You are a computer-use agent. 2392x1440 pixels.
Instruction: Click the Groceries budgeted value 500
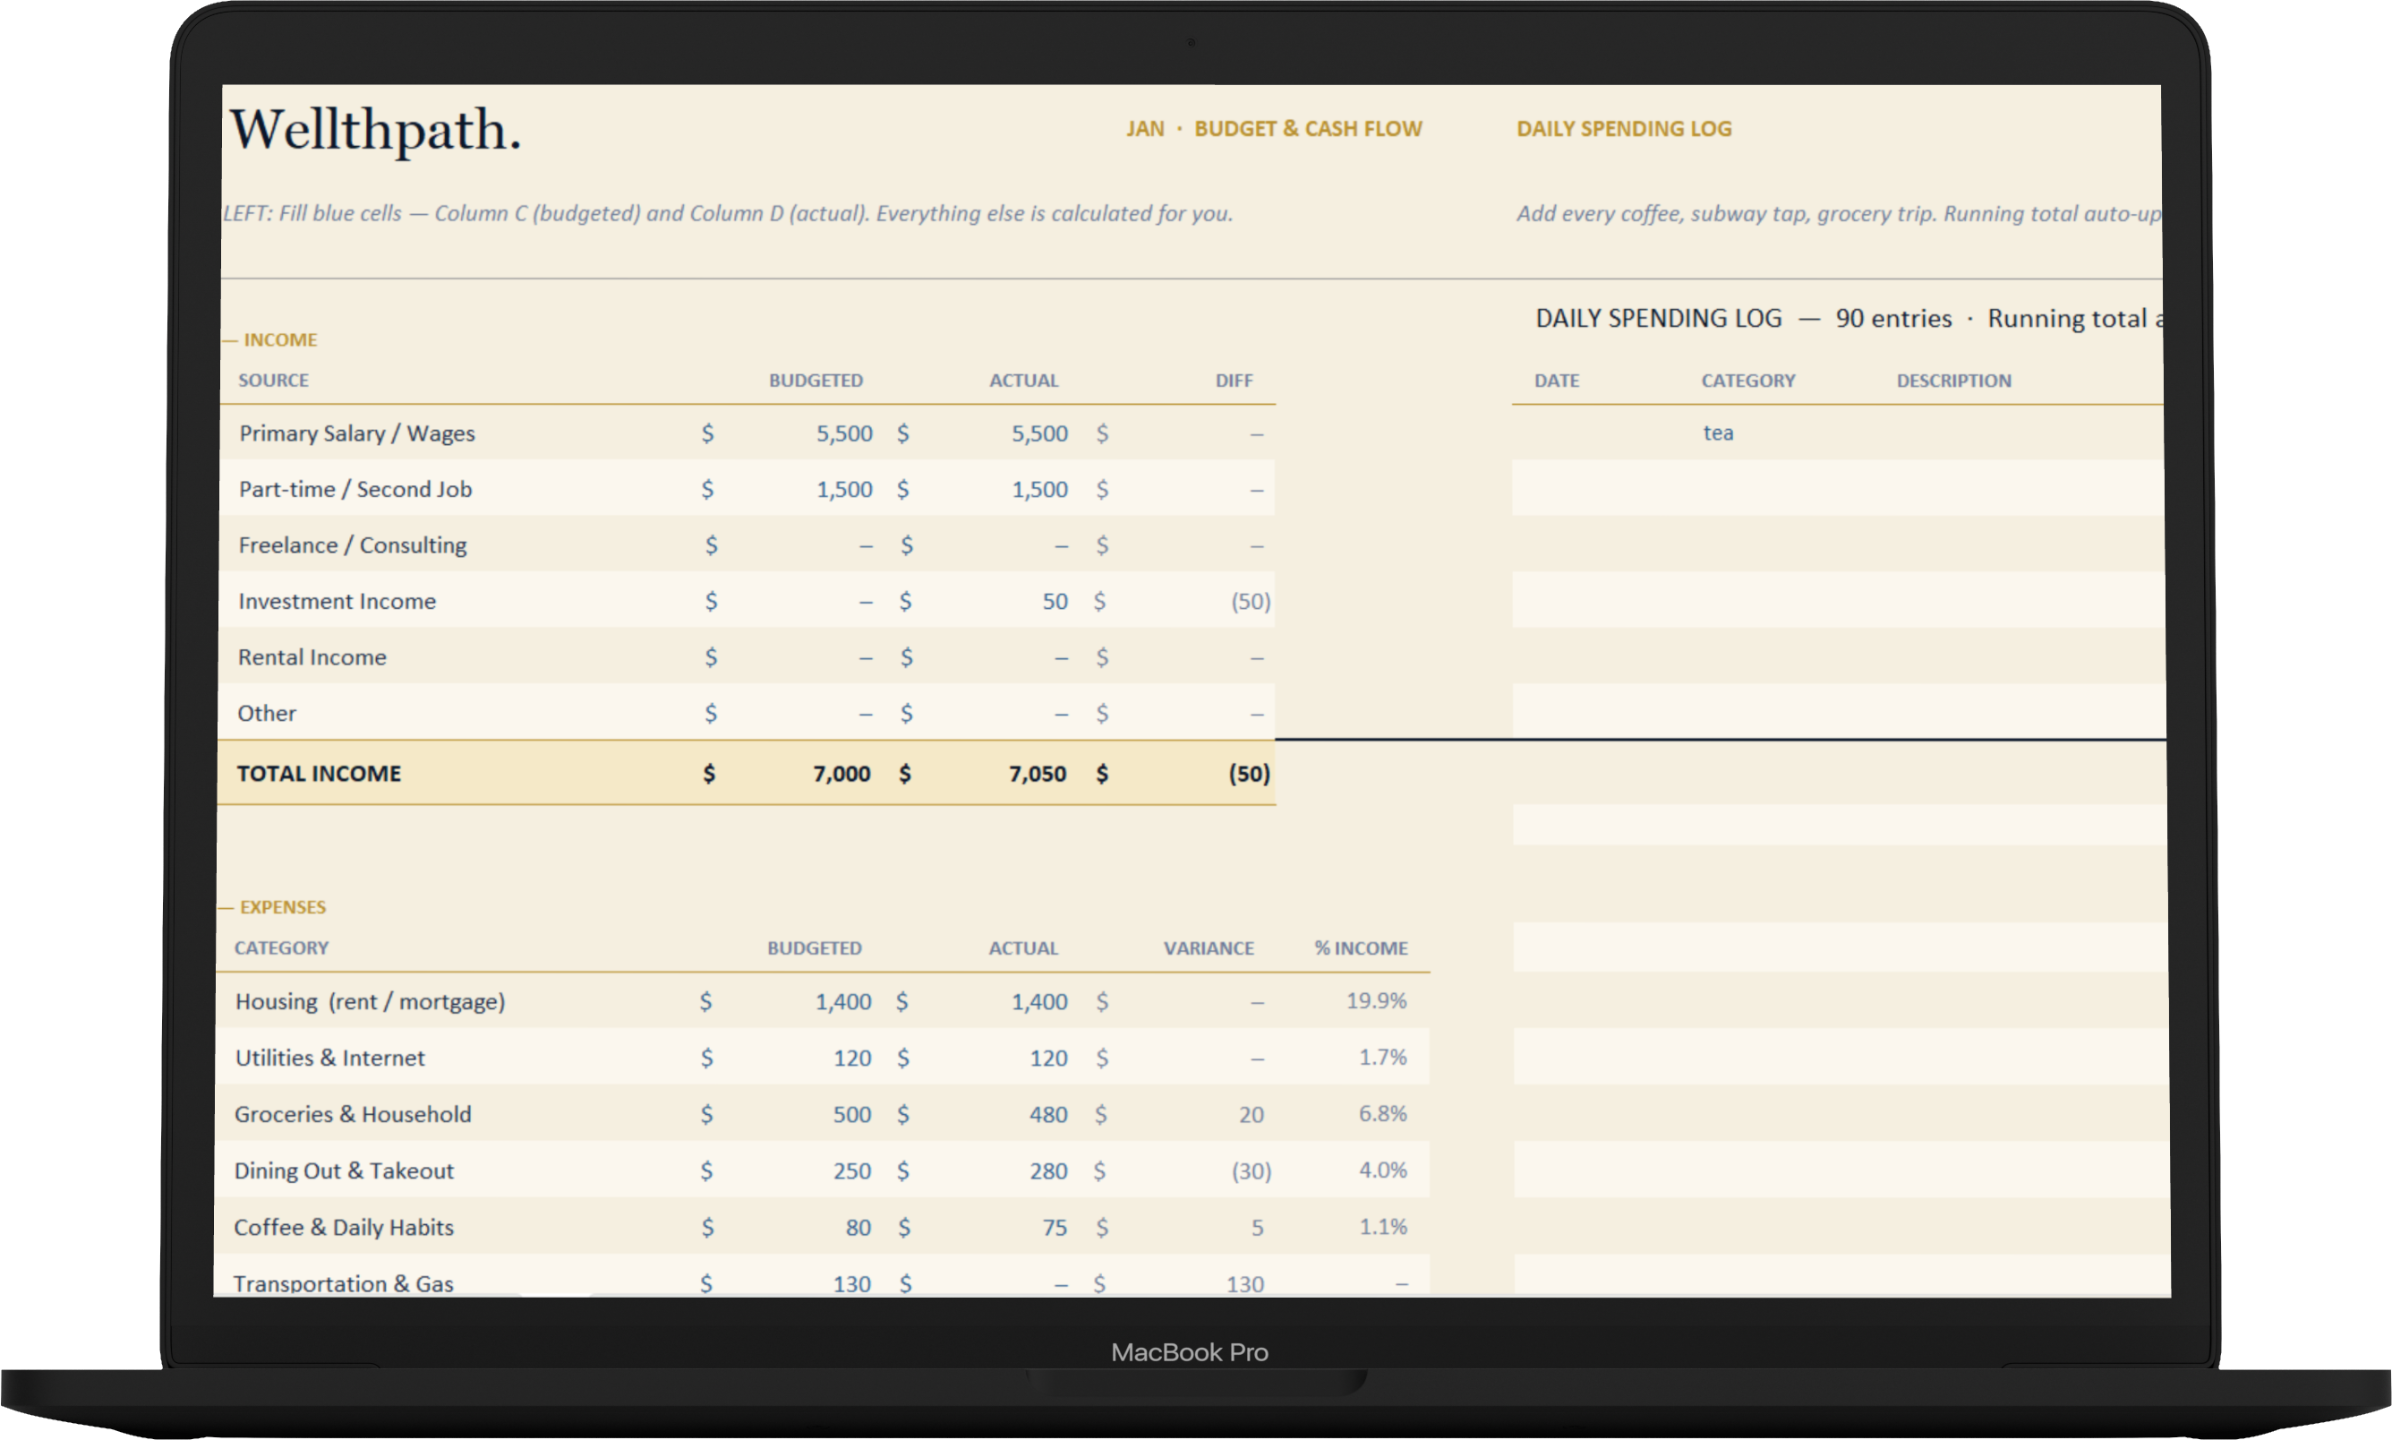tap(852, 1114)
